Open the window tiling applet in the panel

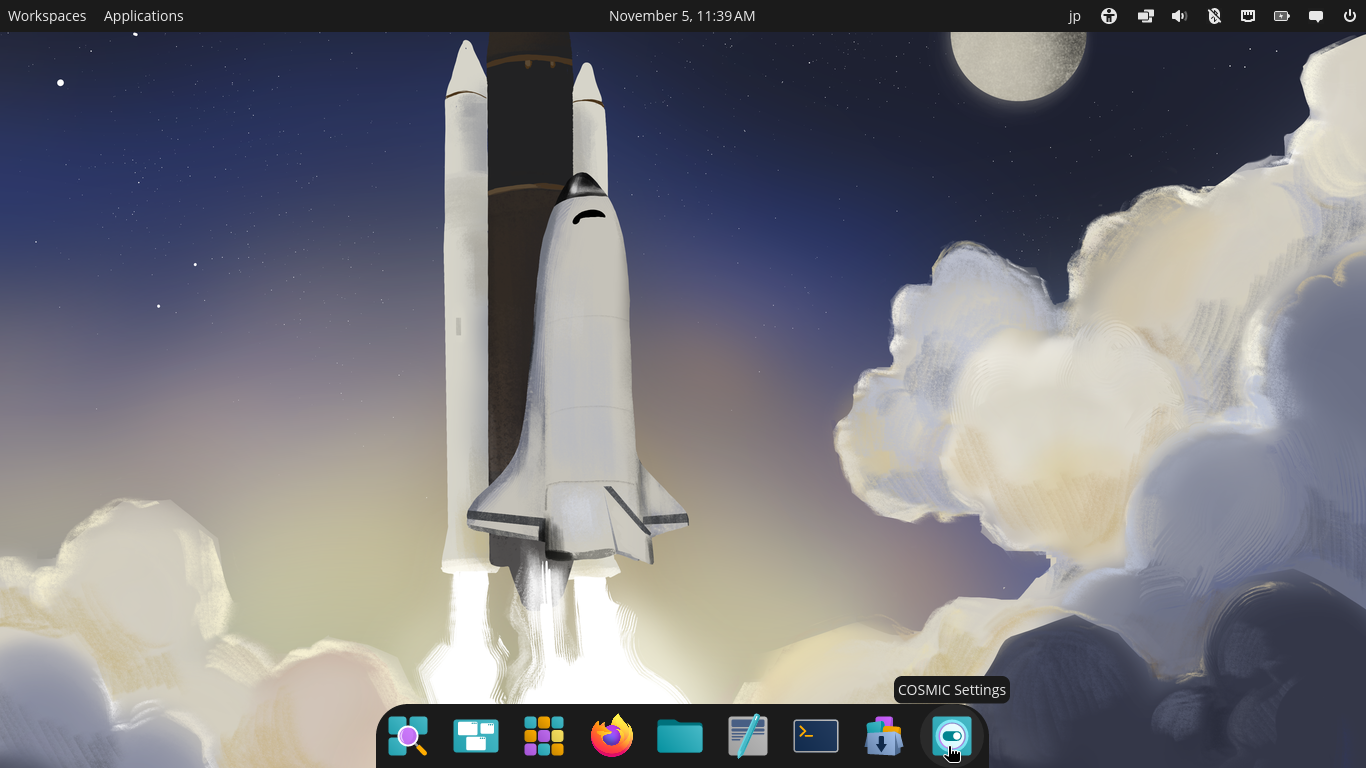pyautogui.click(x=1145, y=16)
